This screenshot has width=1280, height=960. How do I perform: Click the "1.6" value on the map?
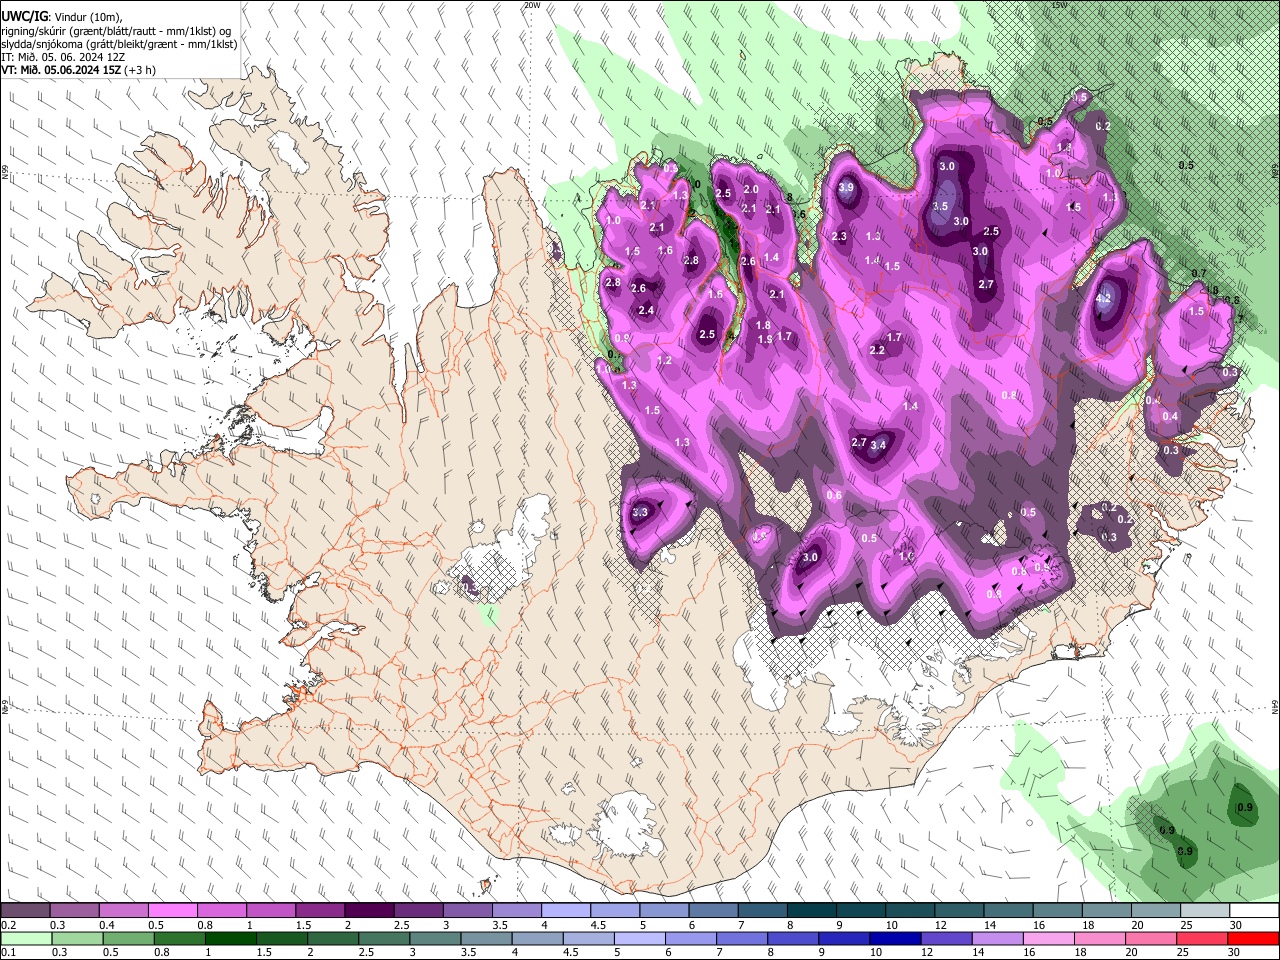click(666, 250)
